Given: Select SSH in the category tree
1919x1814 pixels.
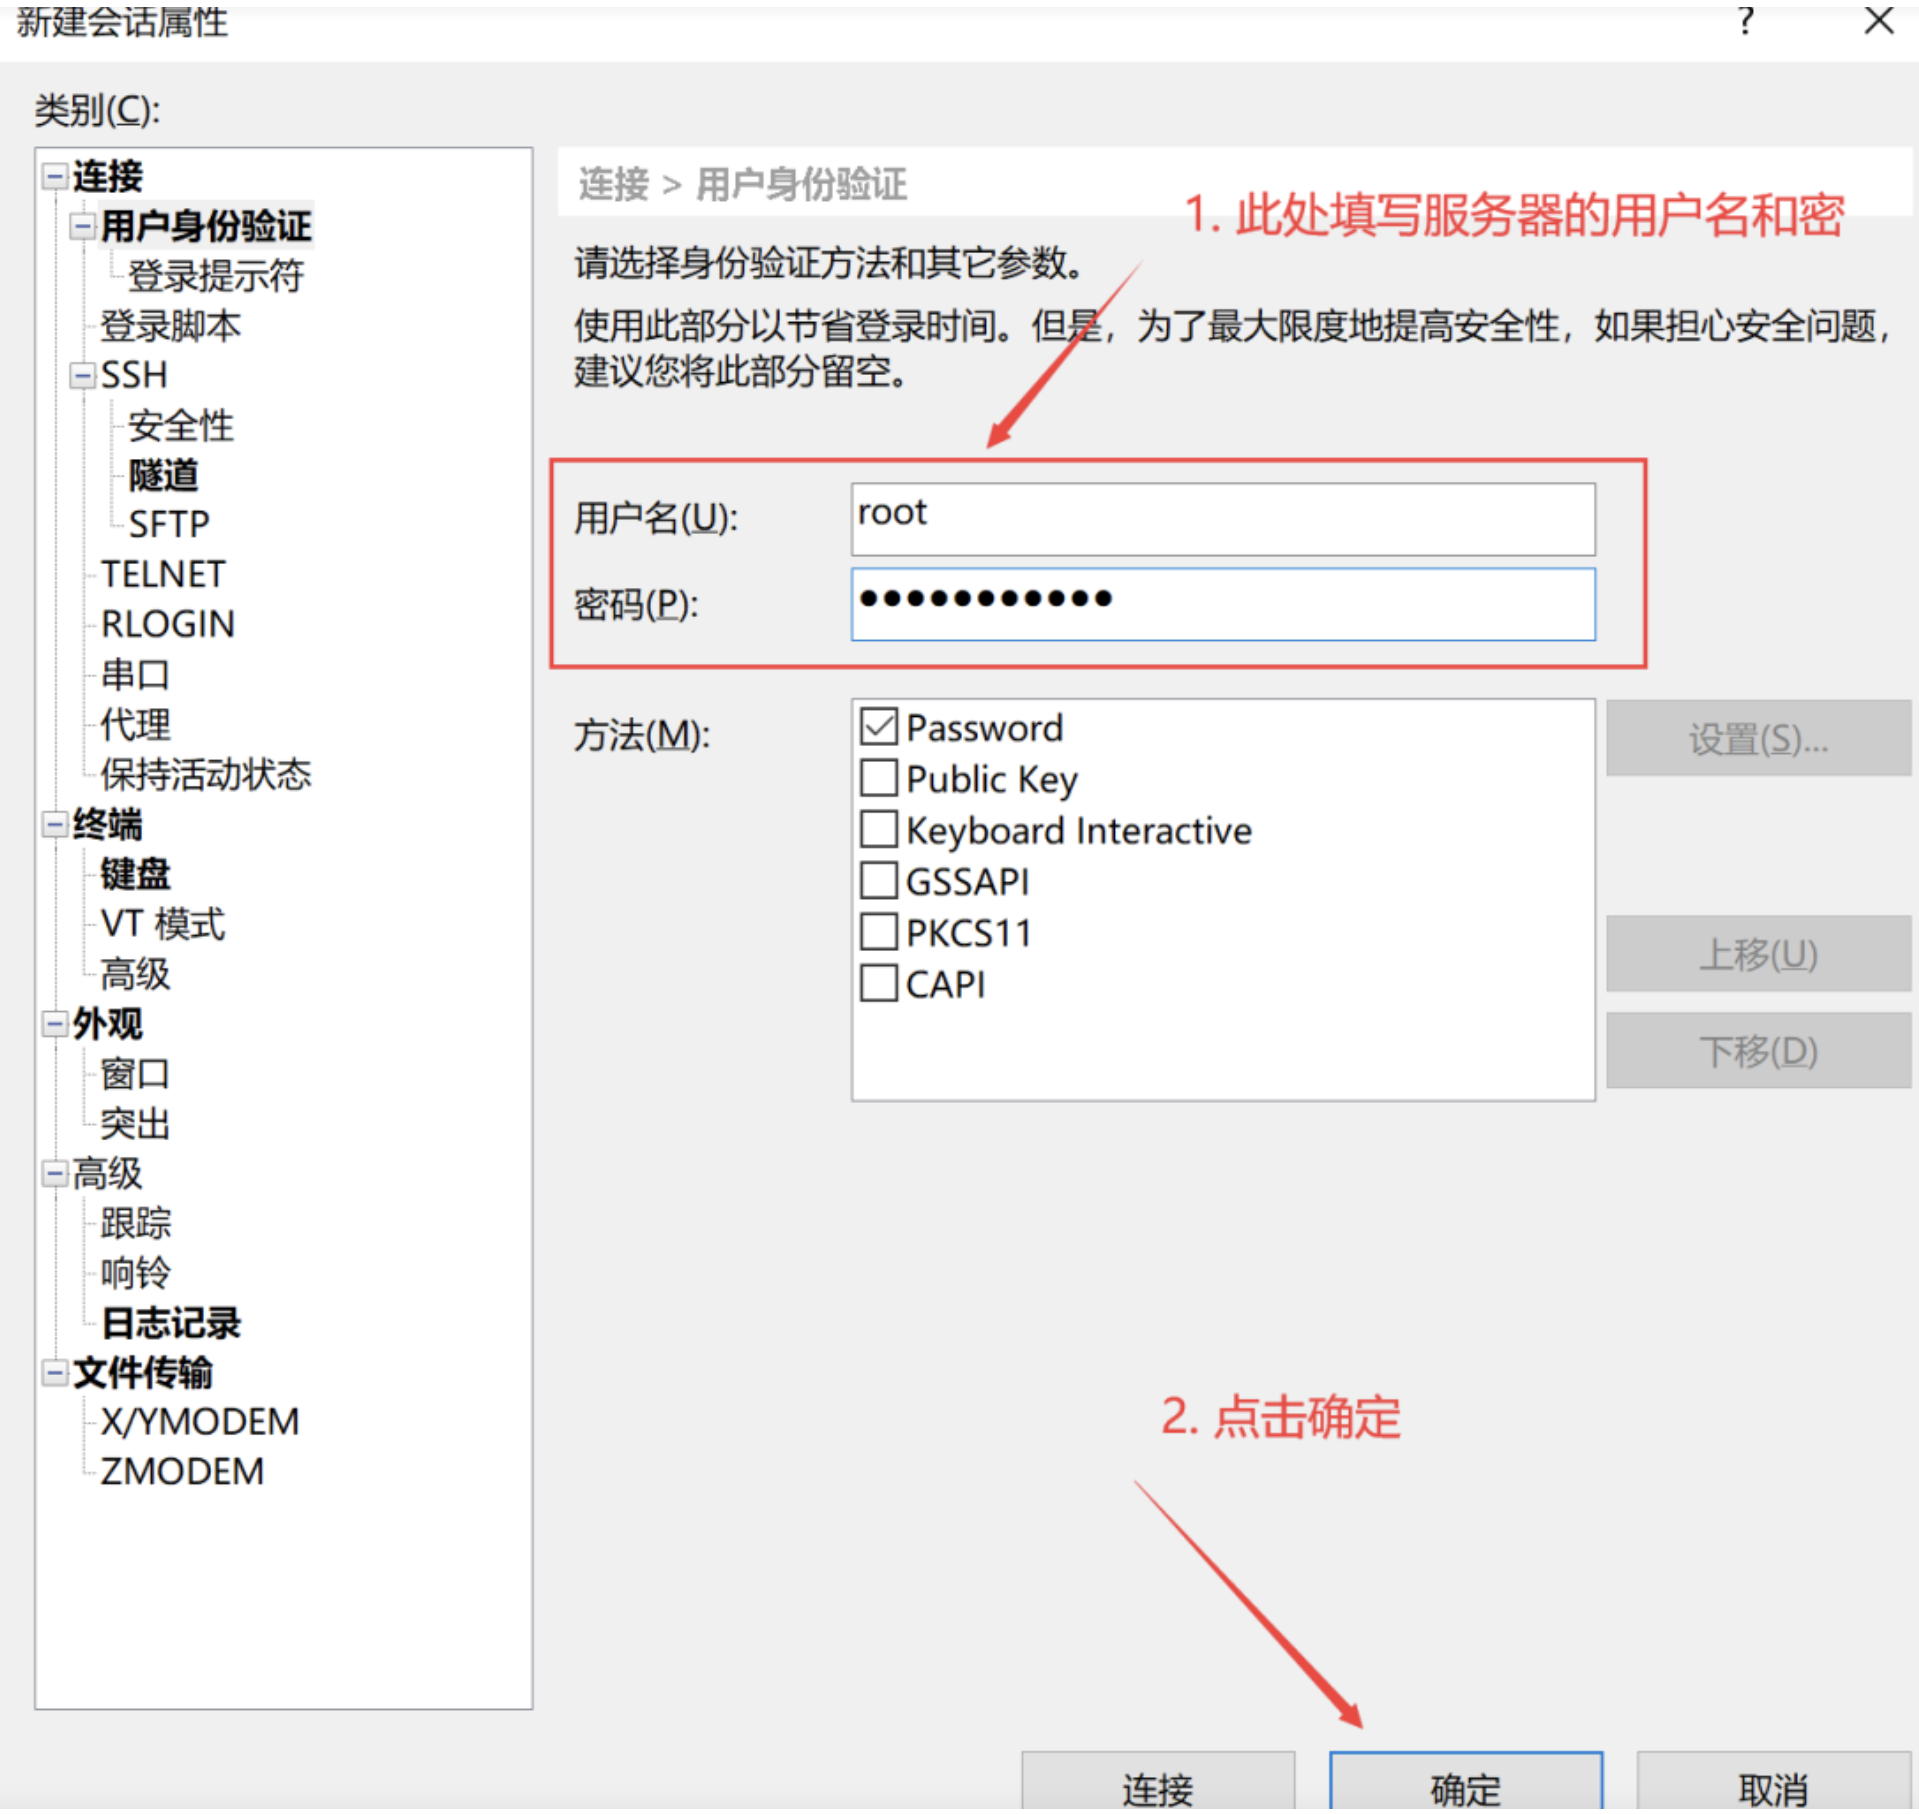Looking at the screenshot, I should click(134, 376).
